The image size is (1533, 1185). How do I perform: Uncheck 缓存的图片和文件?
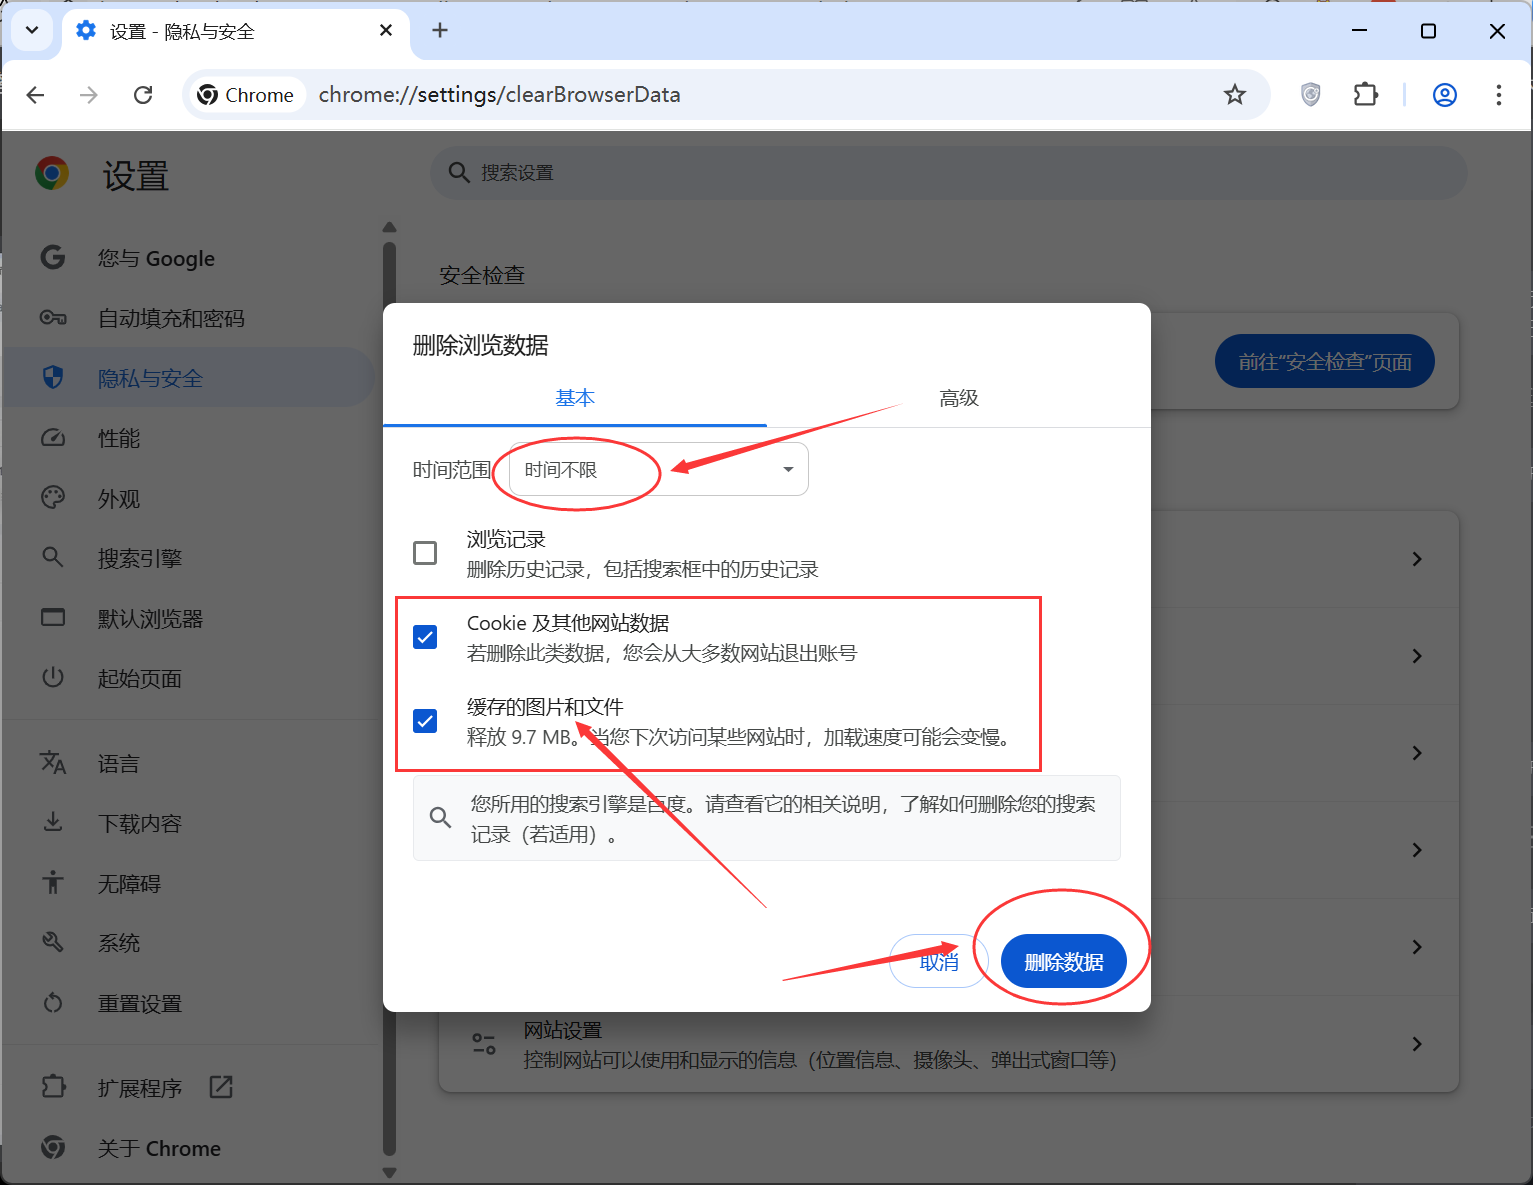(x=425, y=720)
